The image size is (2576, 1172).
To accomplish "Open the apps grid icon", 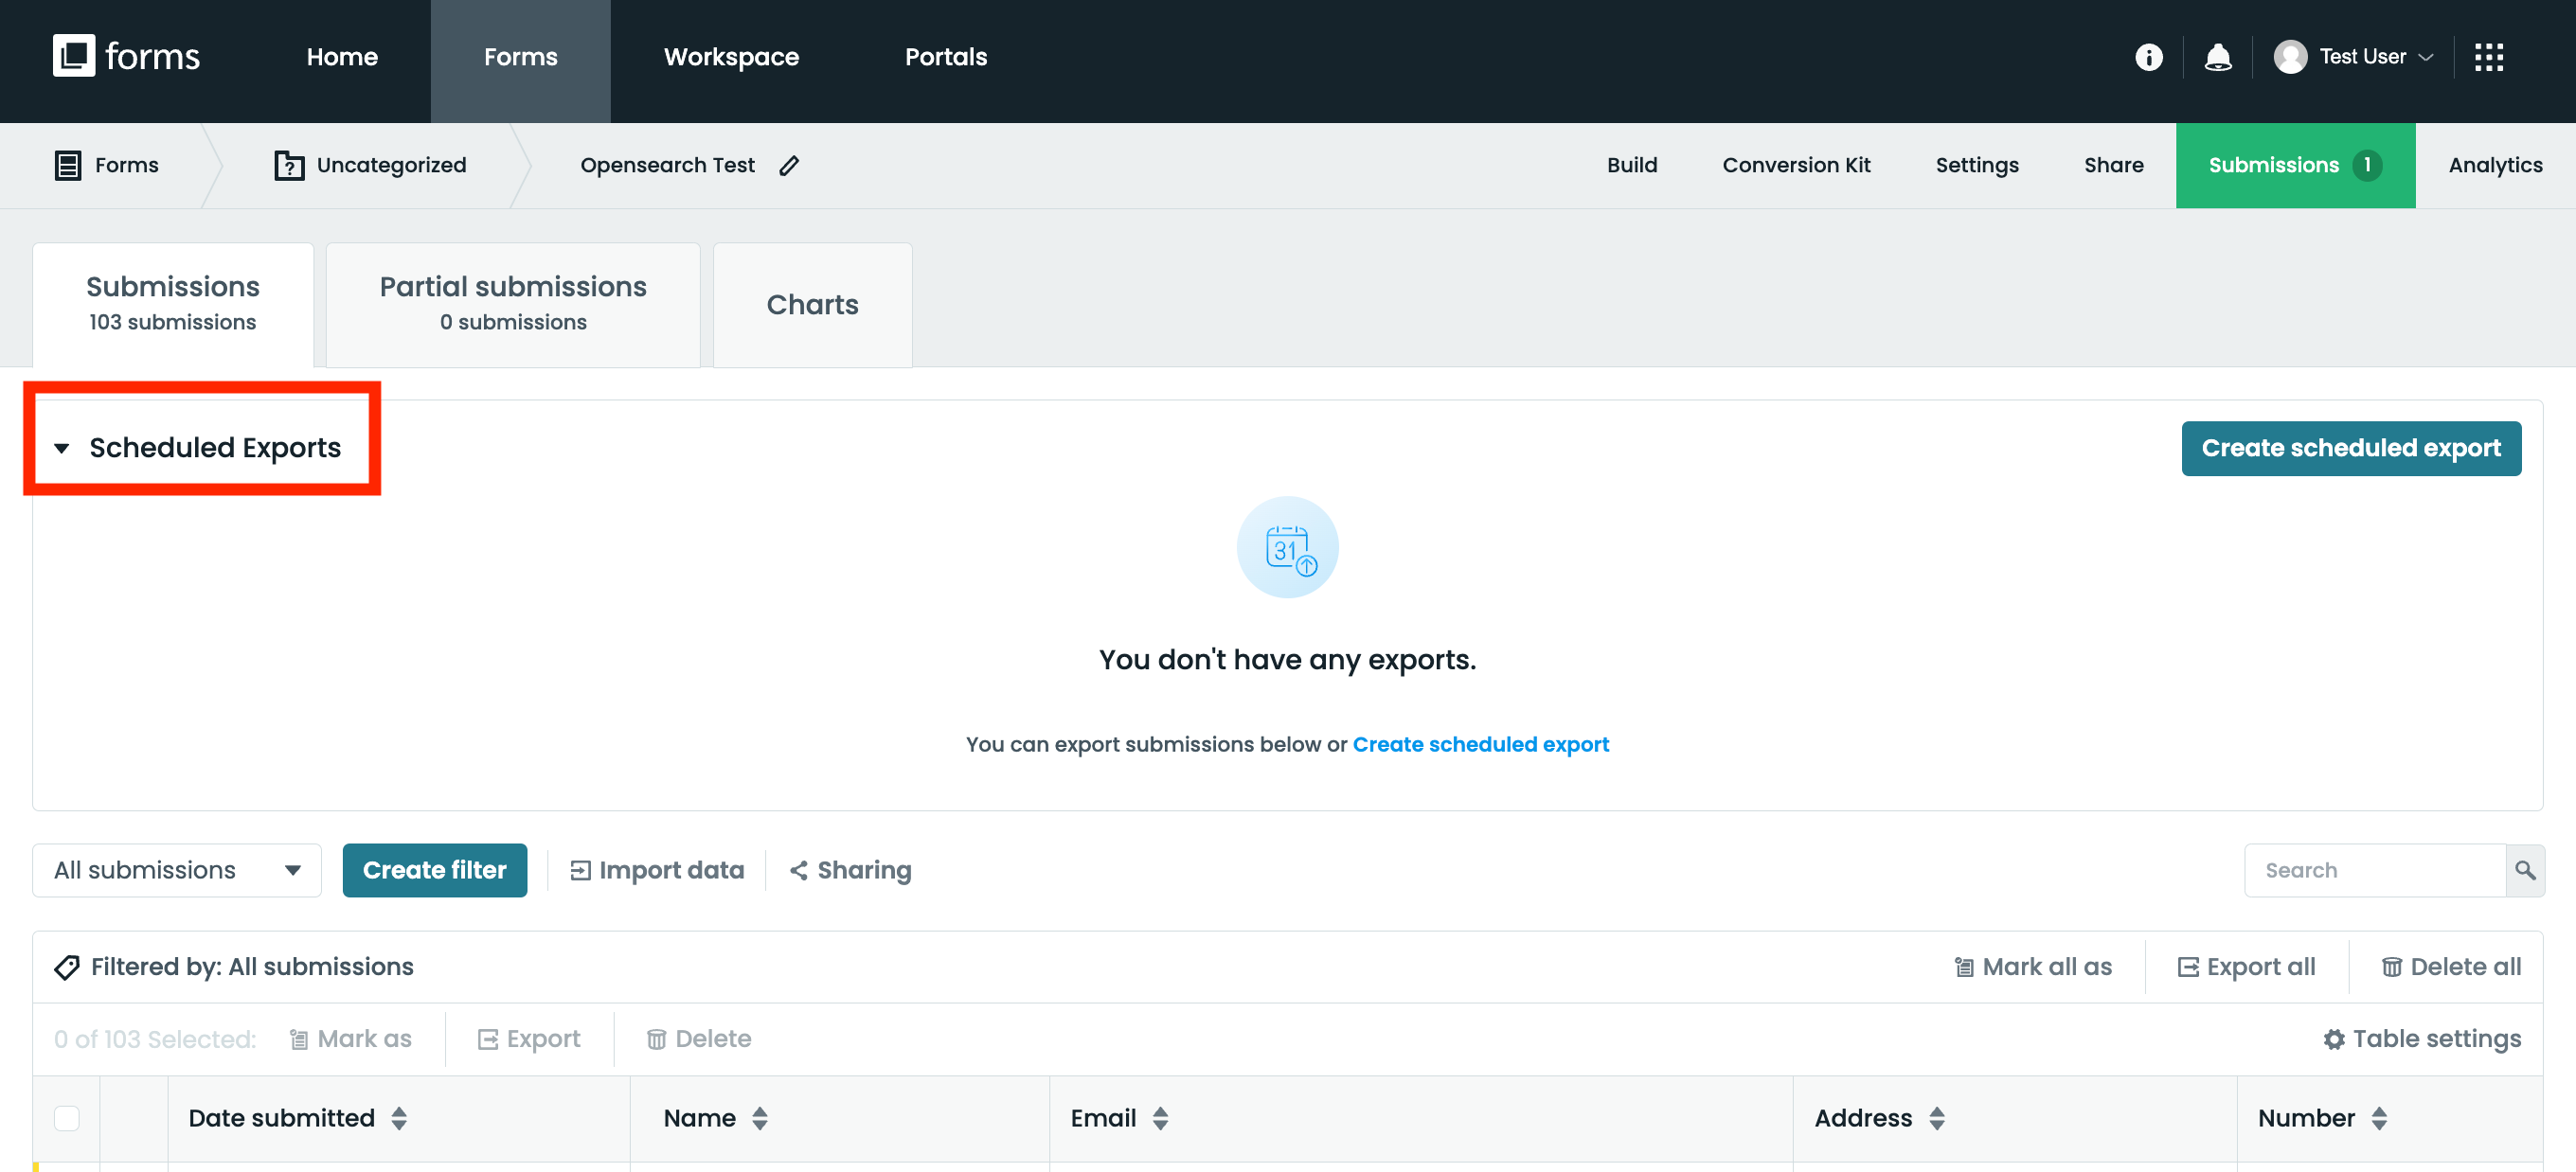I will [x=2488, y=57].
